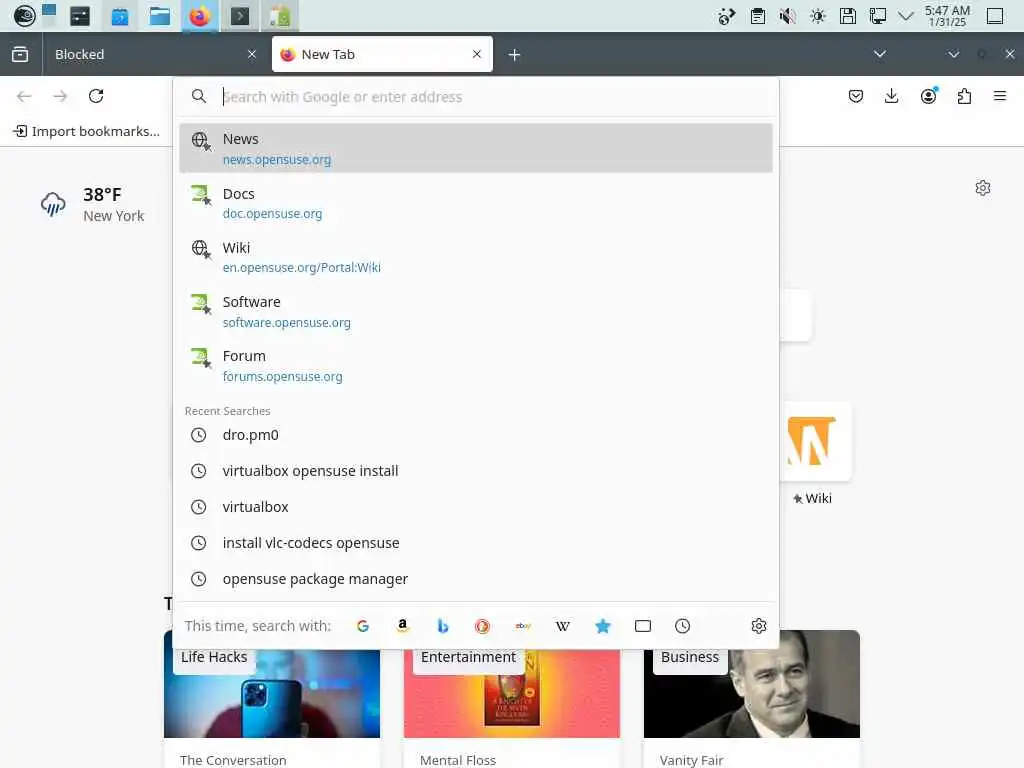Open the New York weather widget

click(93, 204)
